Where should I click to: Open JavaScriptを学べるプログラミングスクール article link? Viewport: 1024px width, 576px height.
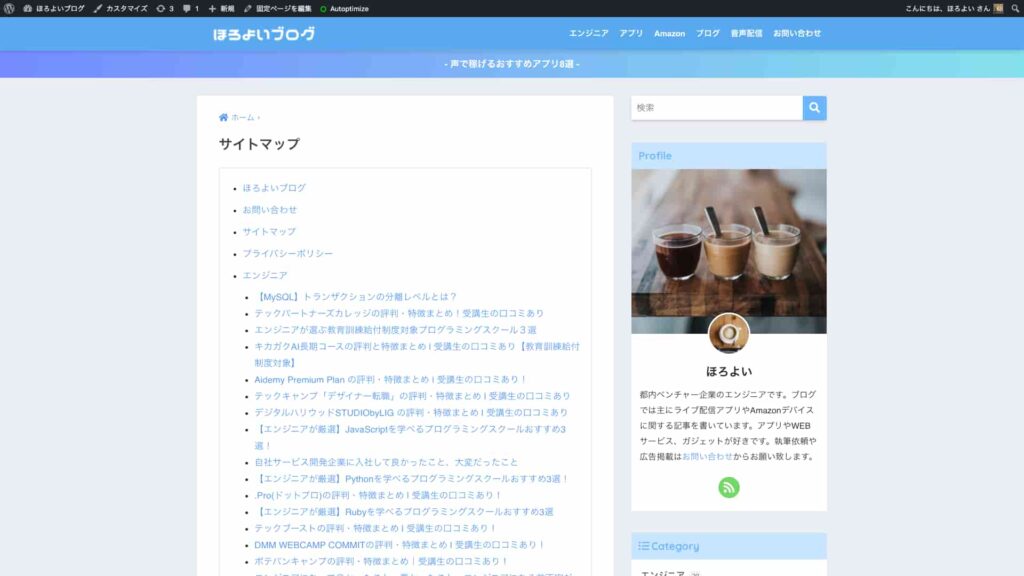(x=410, y=438)
